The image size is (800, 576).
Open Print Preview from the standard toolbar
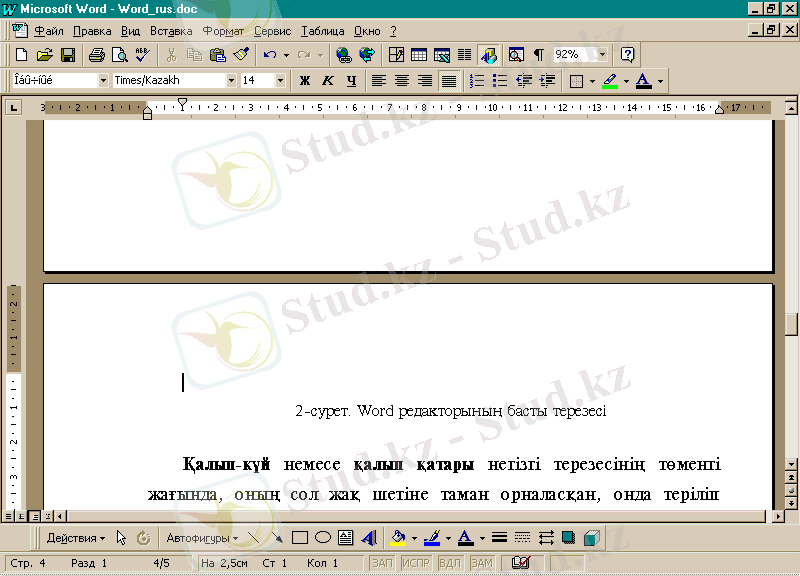coord(120,55)
